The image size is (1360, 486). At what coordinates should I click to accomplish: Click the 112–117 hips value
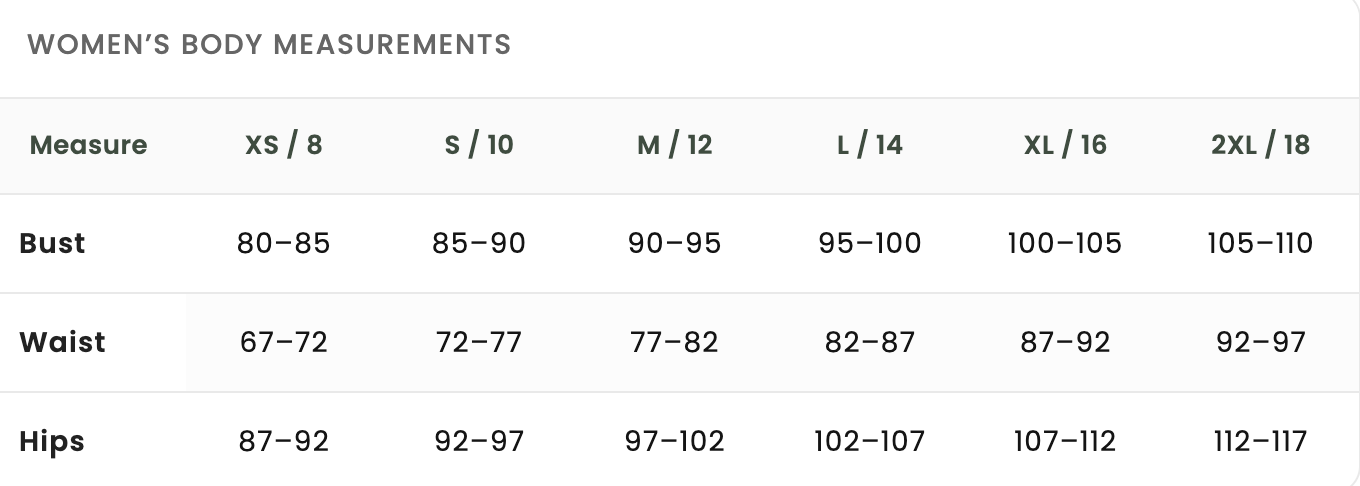(1260, 441)
